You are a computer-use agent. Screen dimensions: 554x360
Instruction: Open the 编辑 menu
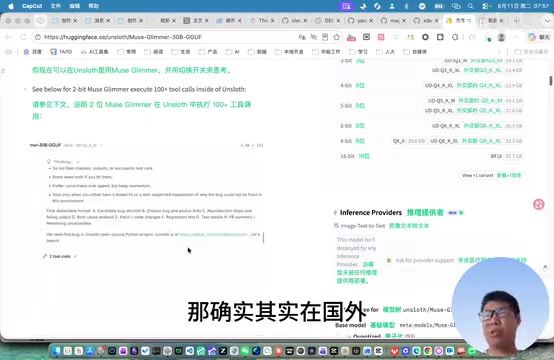click(x=75, y=6)
